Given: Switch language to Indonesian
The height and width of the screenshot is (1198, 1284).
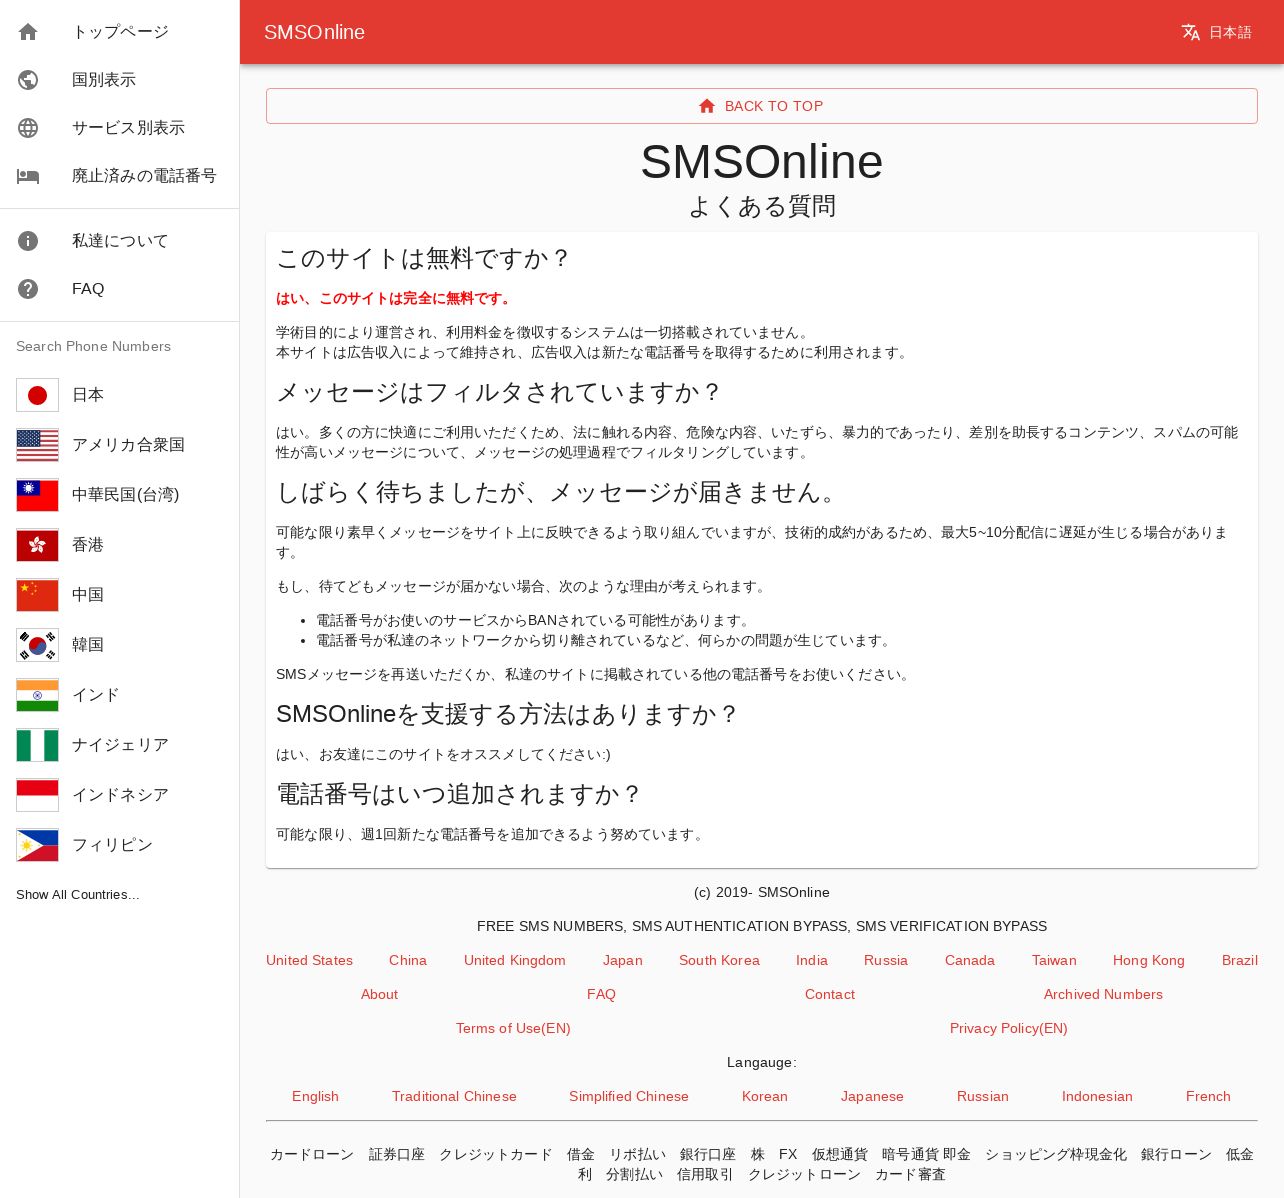Looking at the screenshot, I should point(1097,1096).
